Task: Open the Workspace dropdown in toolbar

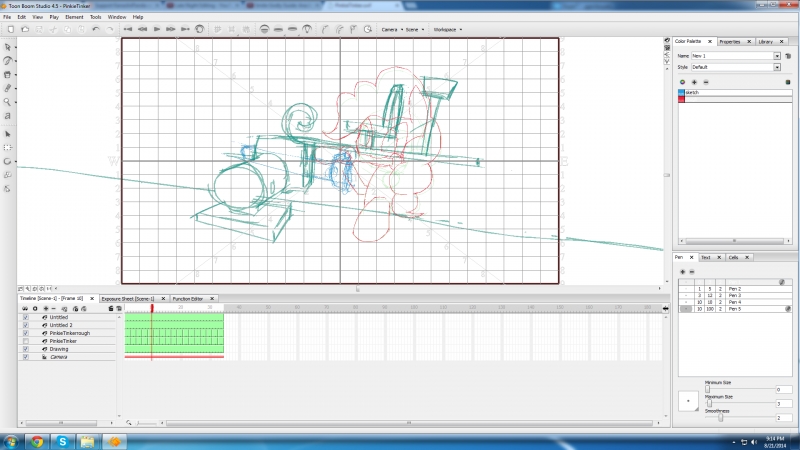Action: pyautogui.click(x=446, y=29)
